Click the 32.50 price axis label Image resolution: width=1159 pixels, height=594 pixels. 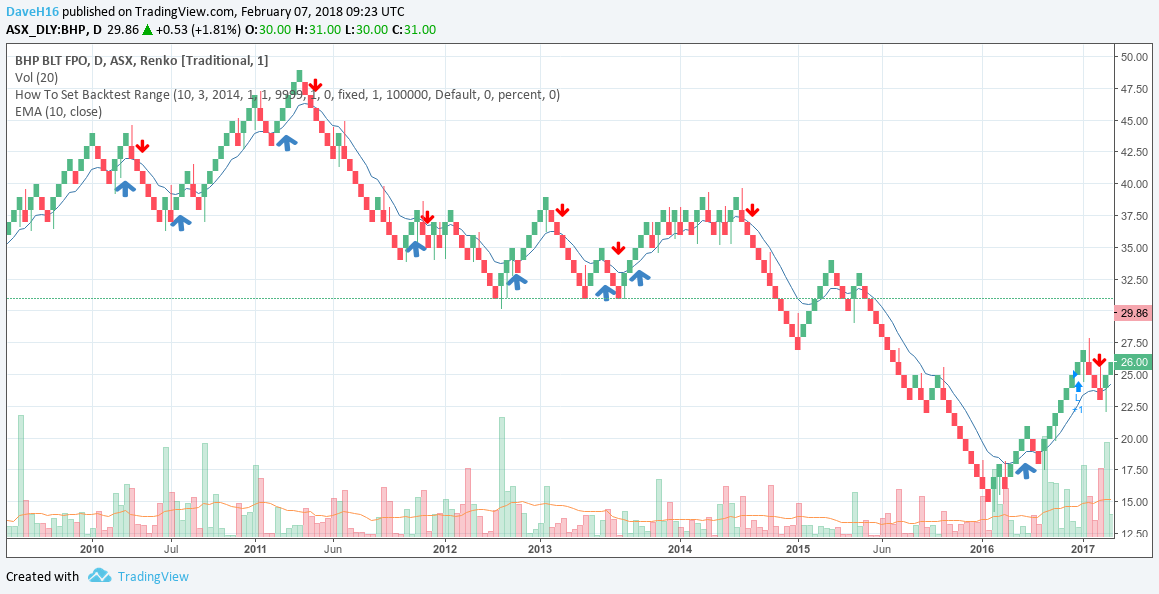[x=1135, y=280]
